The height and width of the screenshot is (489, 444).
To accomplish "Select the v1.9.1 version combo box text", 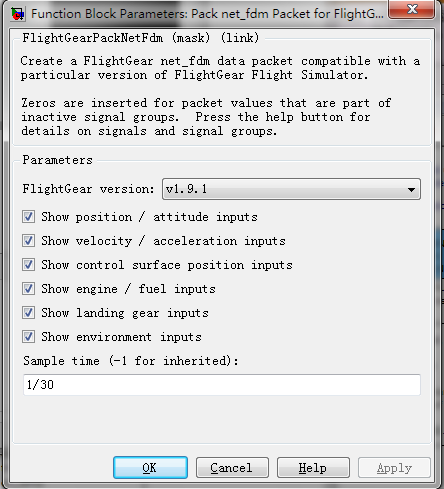I will 186,189.
